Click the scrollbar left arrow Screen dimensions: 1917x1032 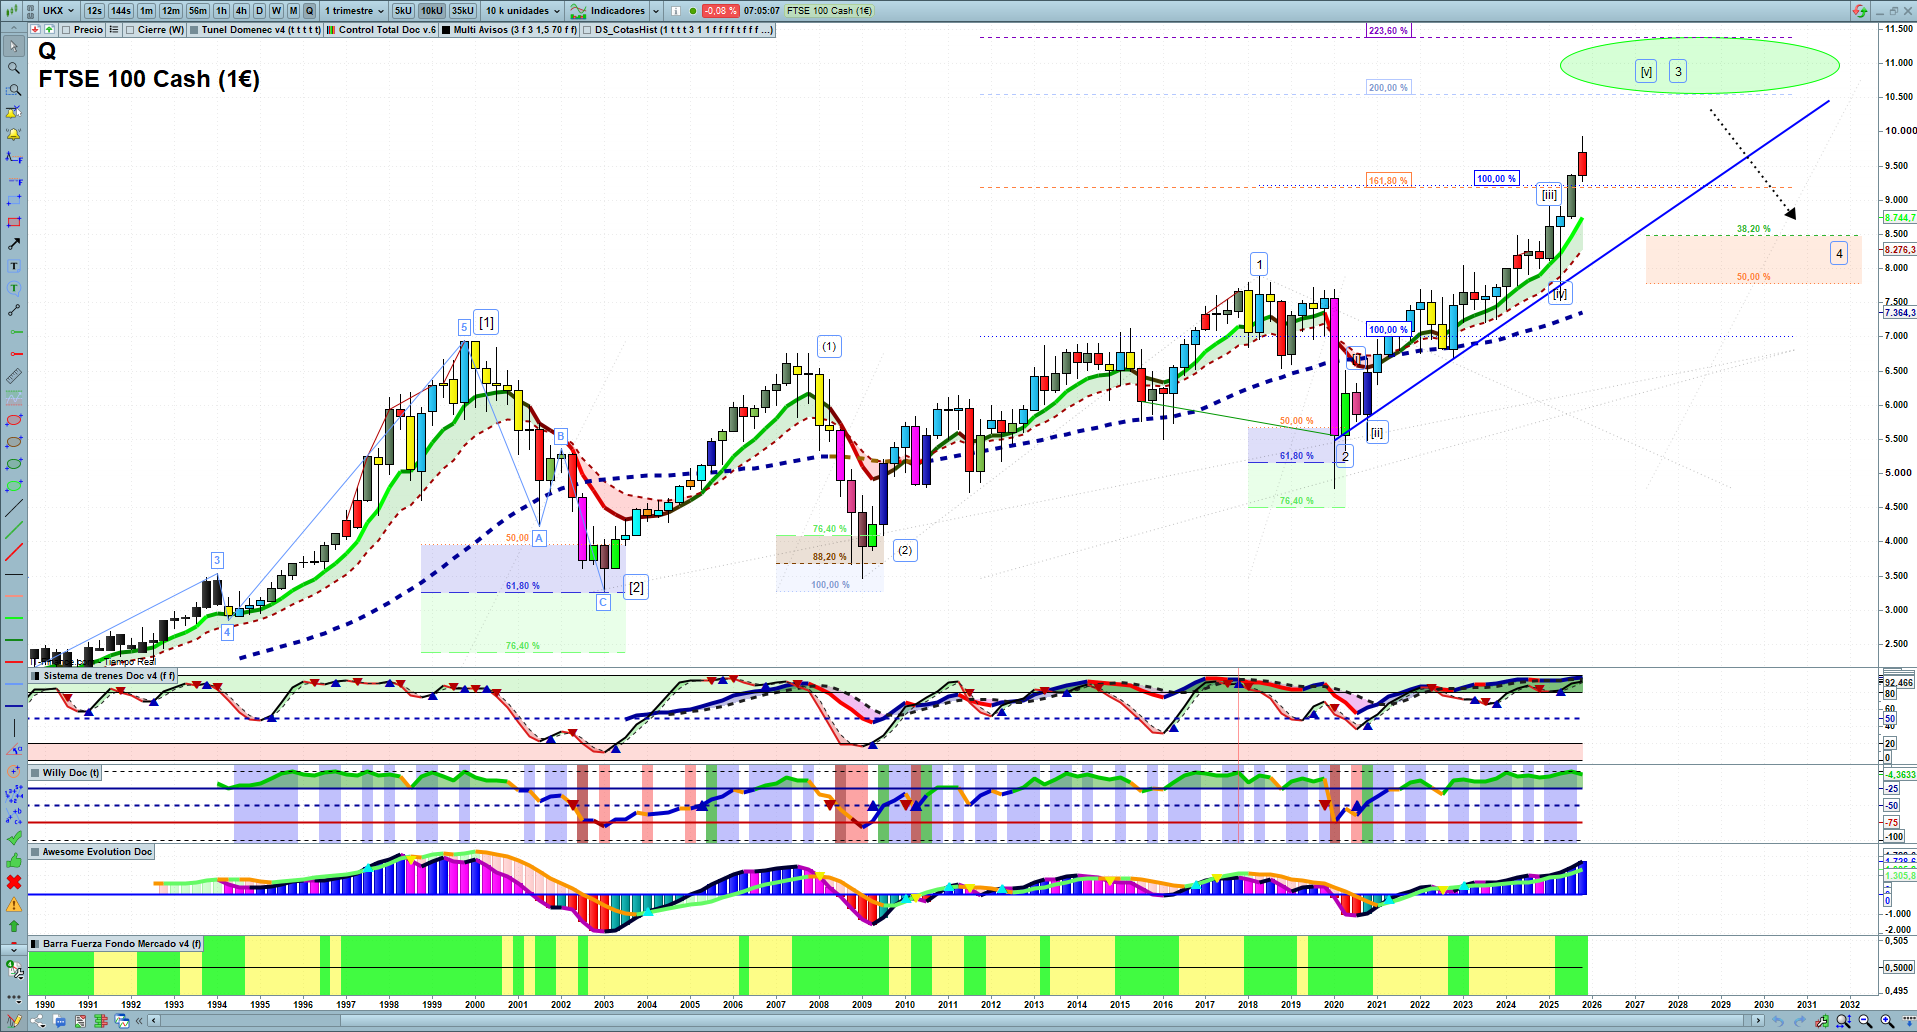(x=153, y=1021)
